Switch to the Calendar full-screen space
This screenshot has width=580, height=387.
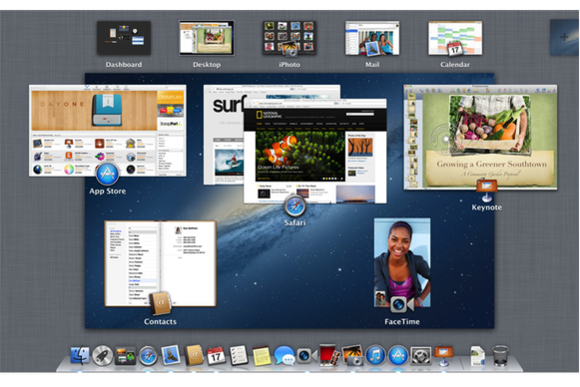455,38
